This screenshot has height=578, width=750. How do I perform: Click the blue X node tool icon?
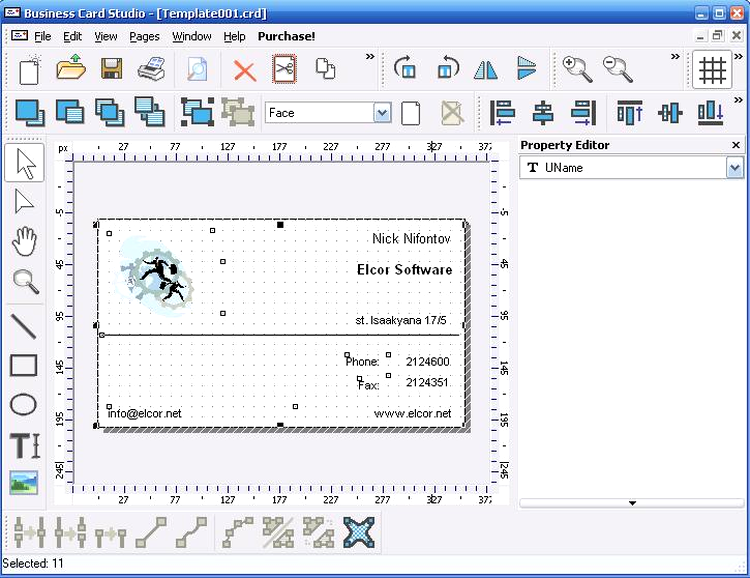359,532
